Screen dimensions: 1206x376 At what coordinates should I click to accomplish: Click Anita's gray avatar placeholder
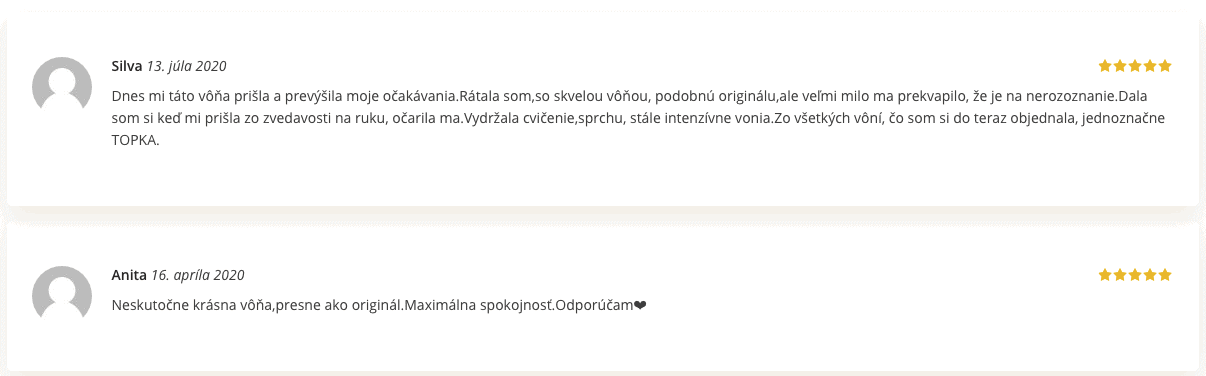point(62,296)
